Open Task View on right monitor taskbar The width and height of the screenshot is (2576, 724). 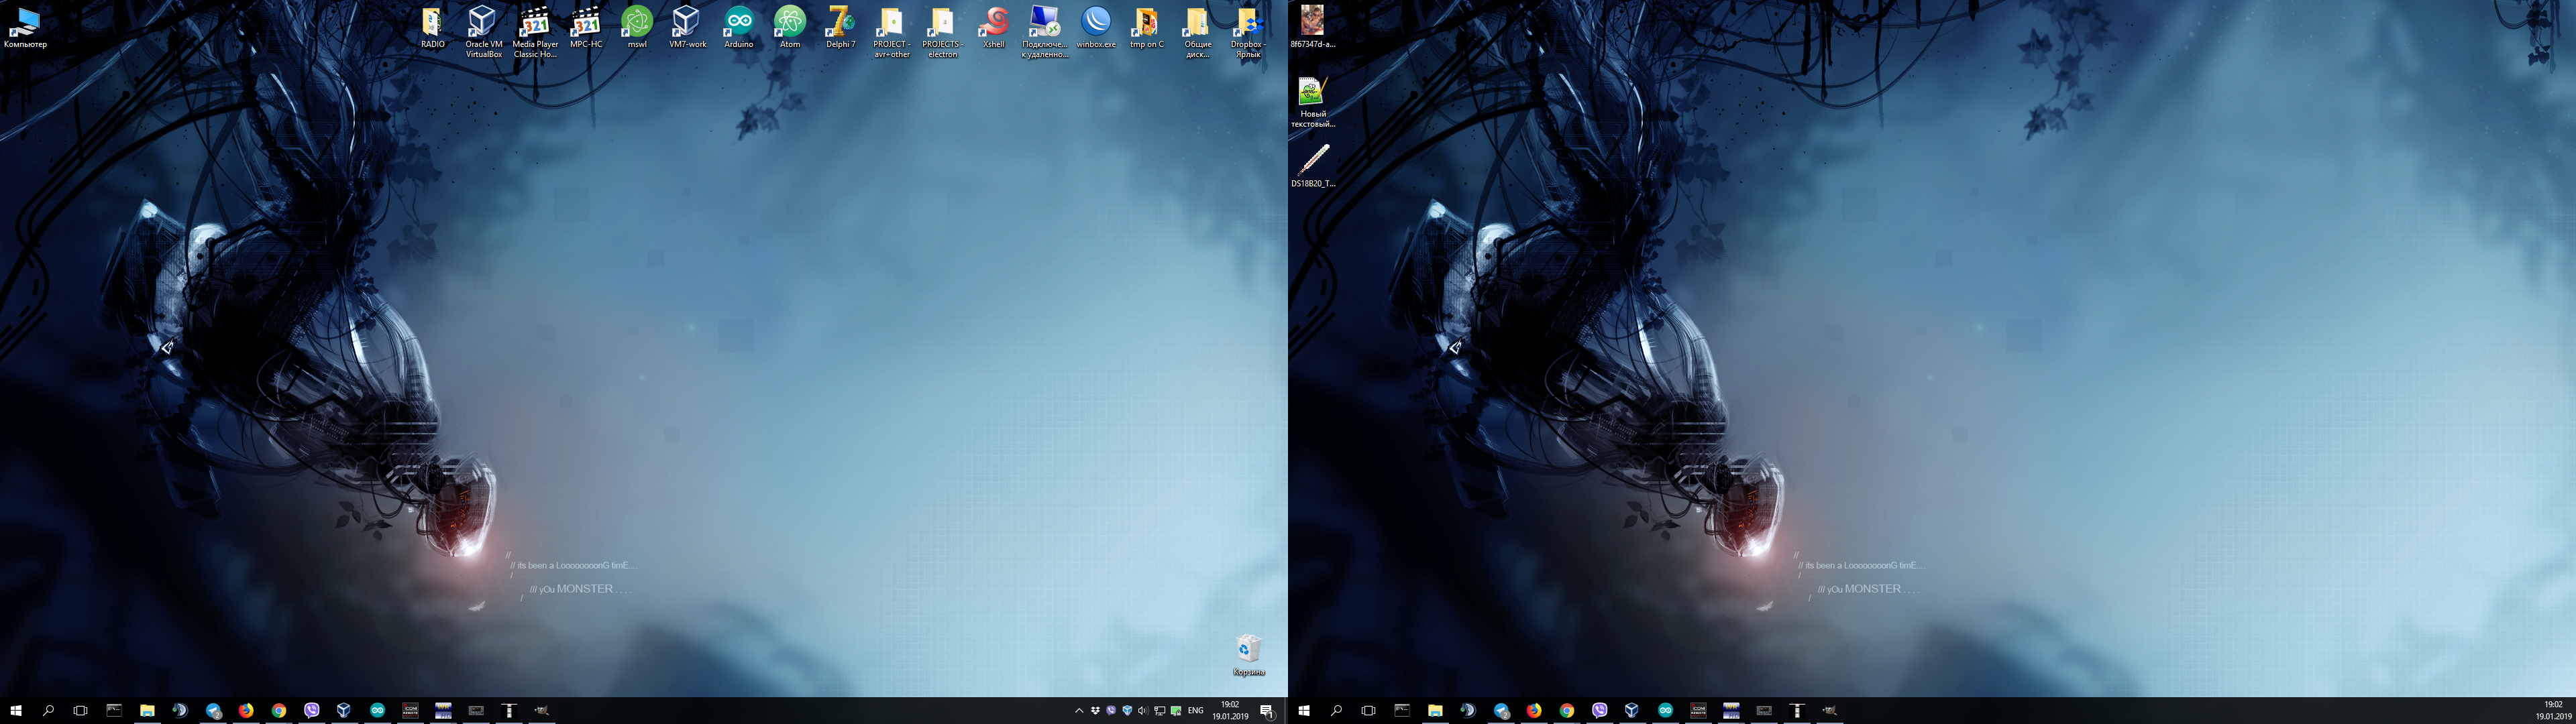click(1368, 710)
